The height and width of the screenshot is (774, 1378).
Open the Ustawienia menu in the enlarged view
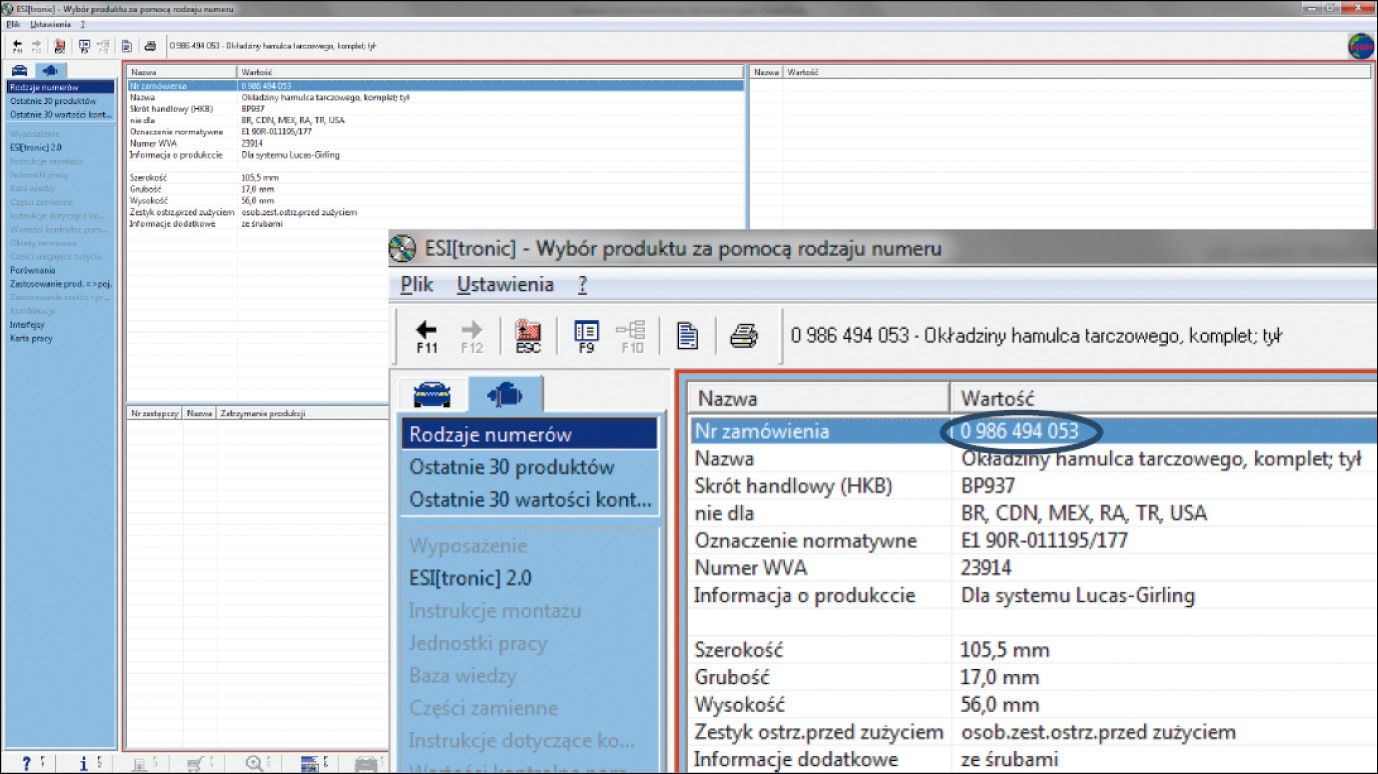pyautogui.click(x=505, y=285)
